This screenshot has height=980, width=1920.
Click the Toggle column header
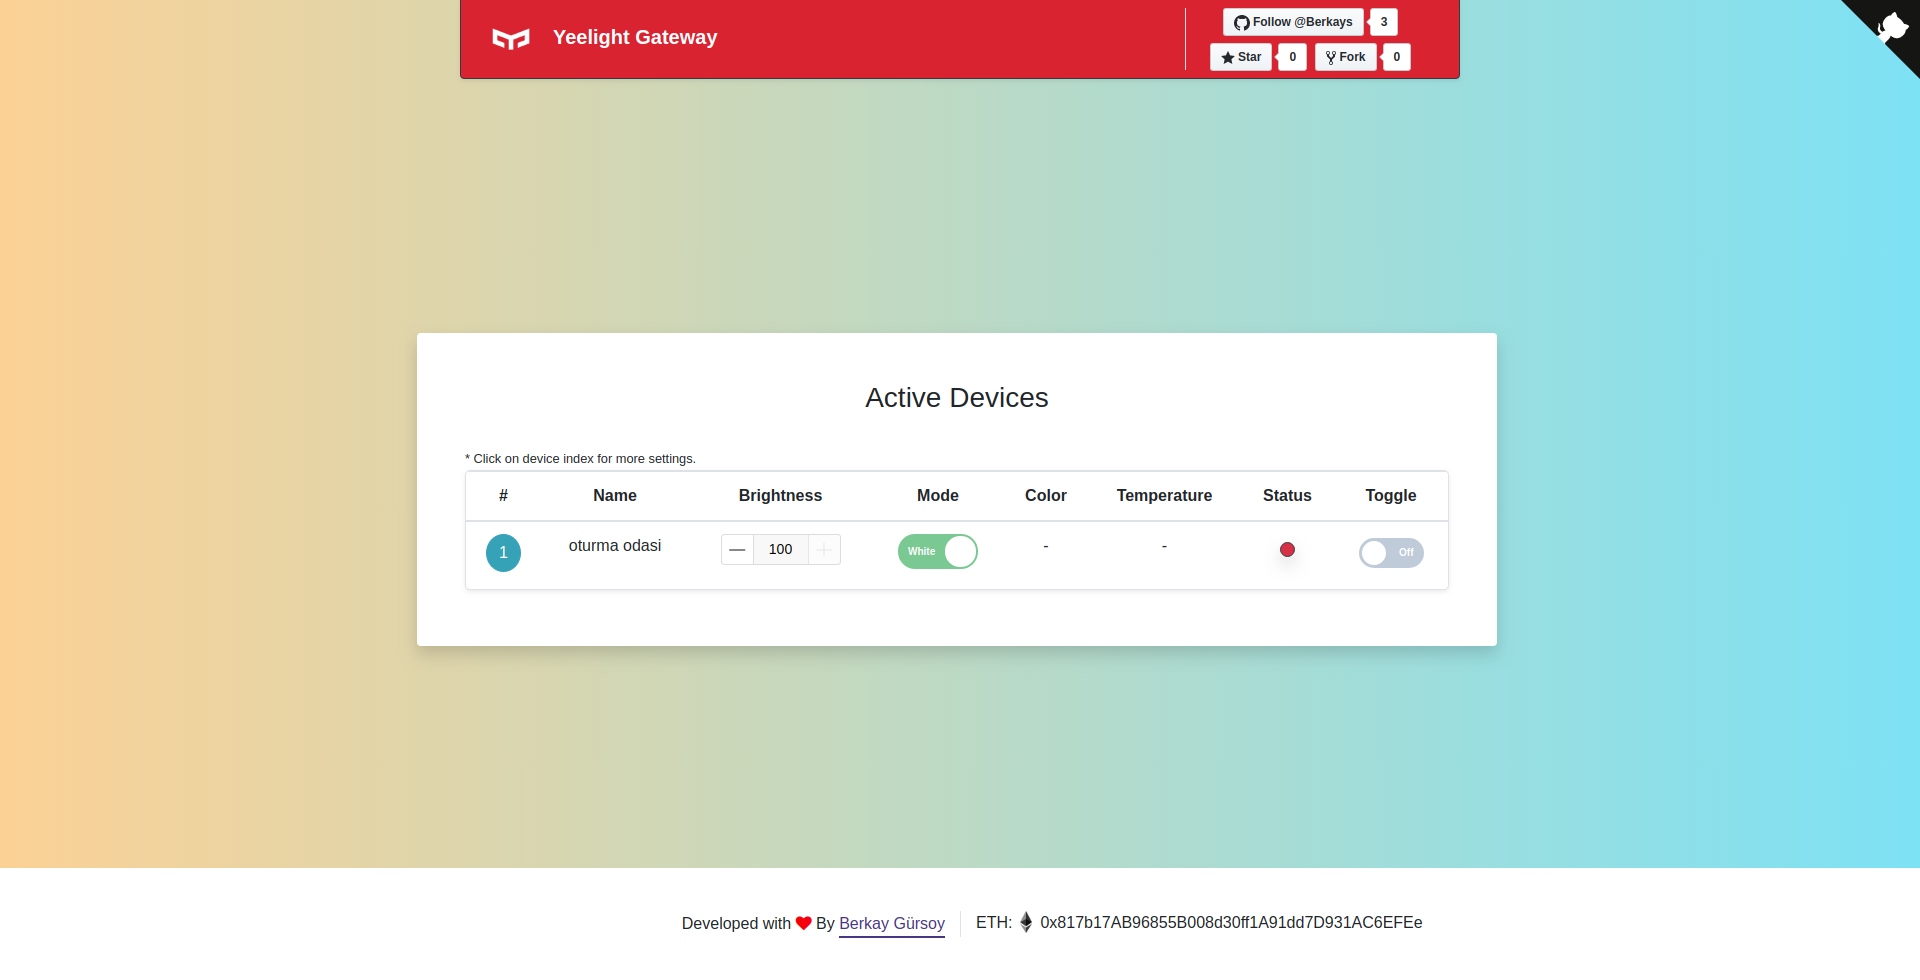[1391, 495]
